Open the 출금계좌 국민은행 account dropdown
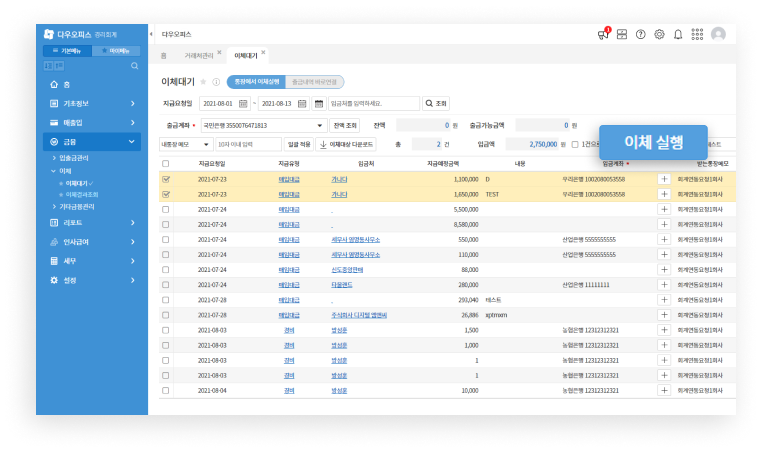The width and height of the screenshot is (761, 452). [x=264, y=125]
